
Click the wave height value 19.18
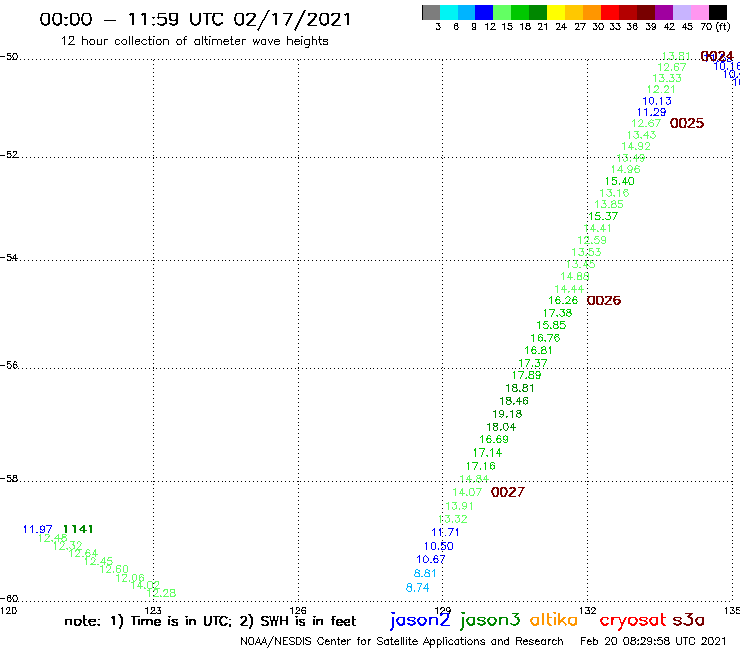pos(507,414)
